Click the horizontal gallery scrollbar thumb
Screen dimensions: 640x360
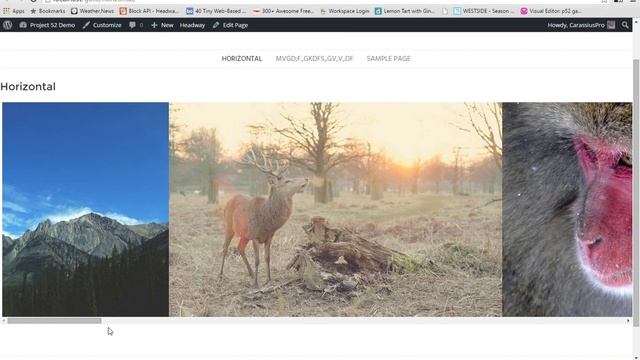(x=54, y=321)
